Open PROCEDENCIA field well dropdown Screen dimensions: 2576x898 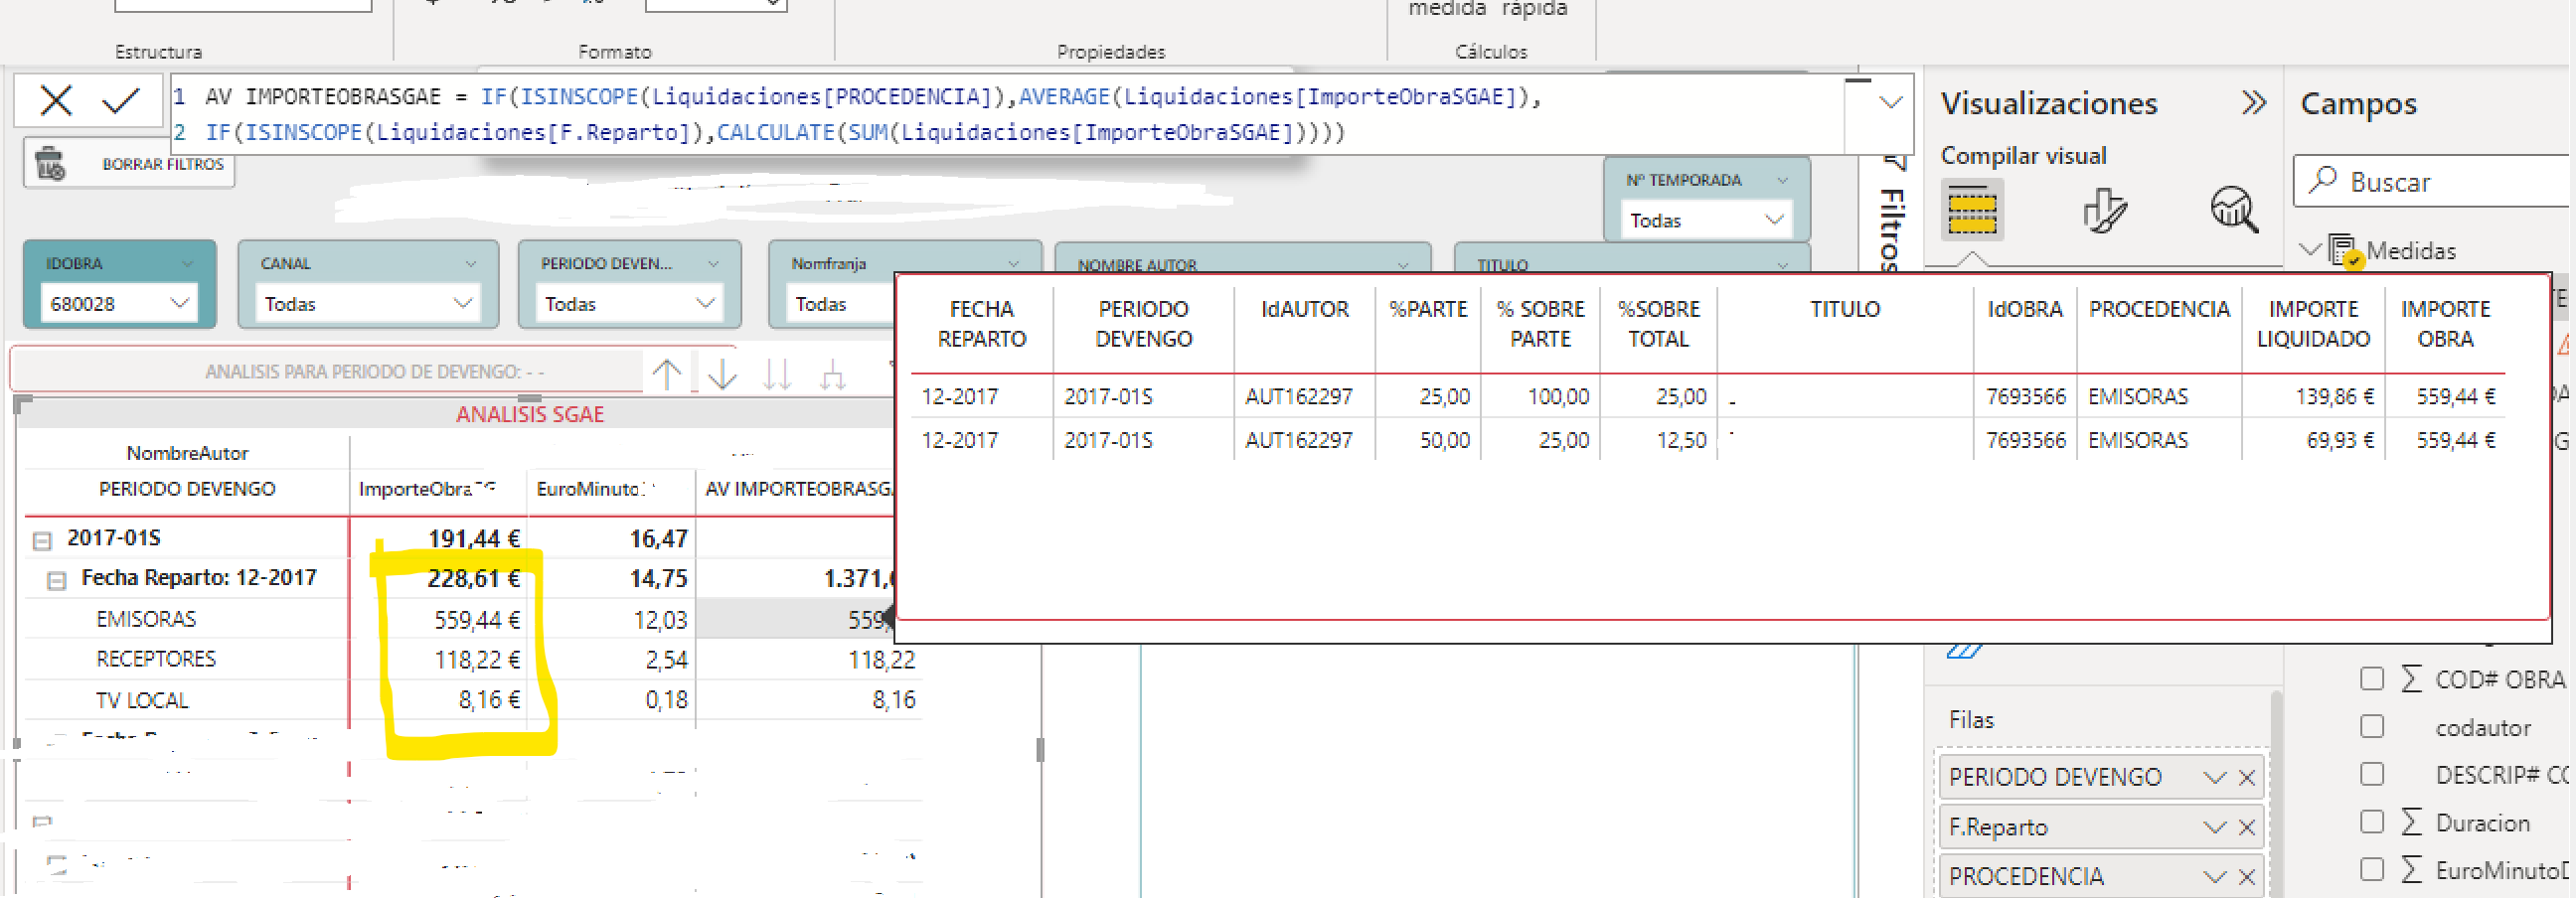2215,878
